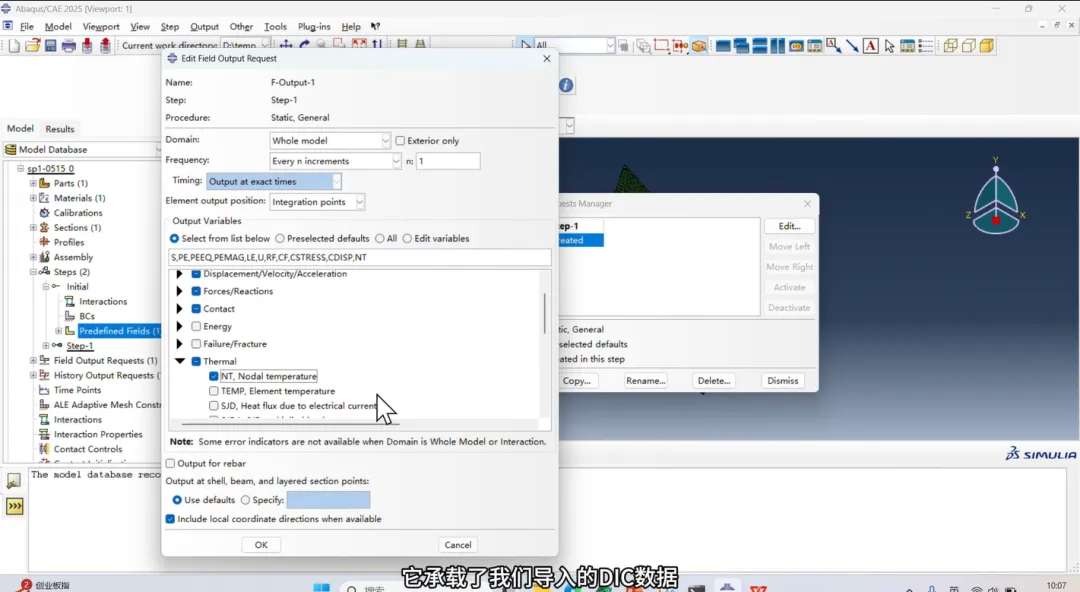
Task: Click the blue help info icon
Action: point(566,86)
